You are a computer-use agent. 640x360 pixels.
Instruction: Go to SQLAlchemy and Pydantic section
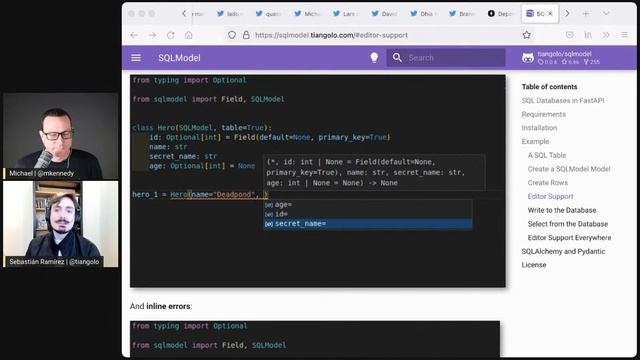point(563,251)
